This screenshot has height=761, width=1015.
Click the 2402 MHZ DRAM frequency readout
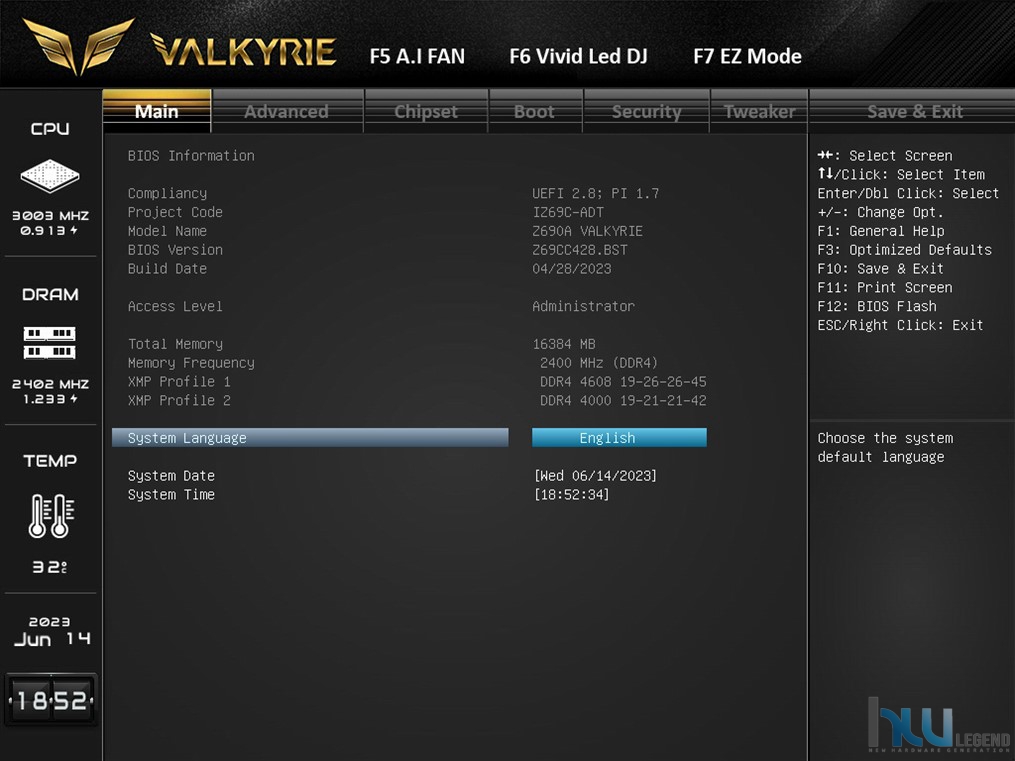[50, 384]
